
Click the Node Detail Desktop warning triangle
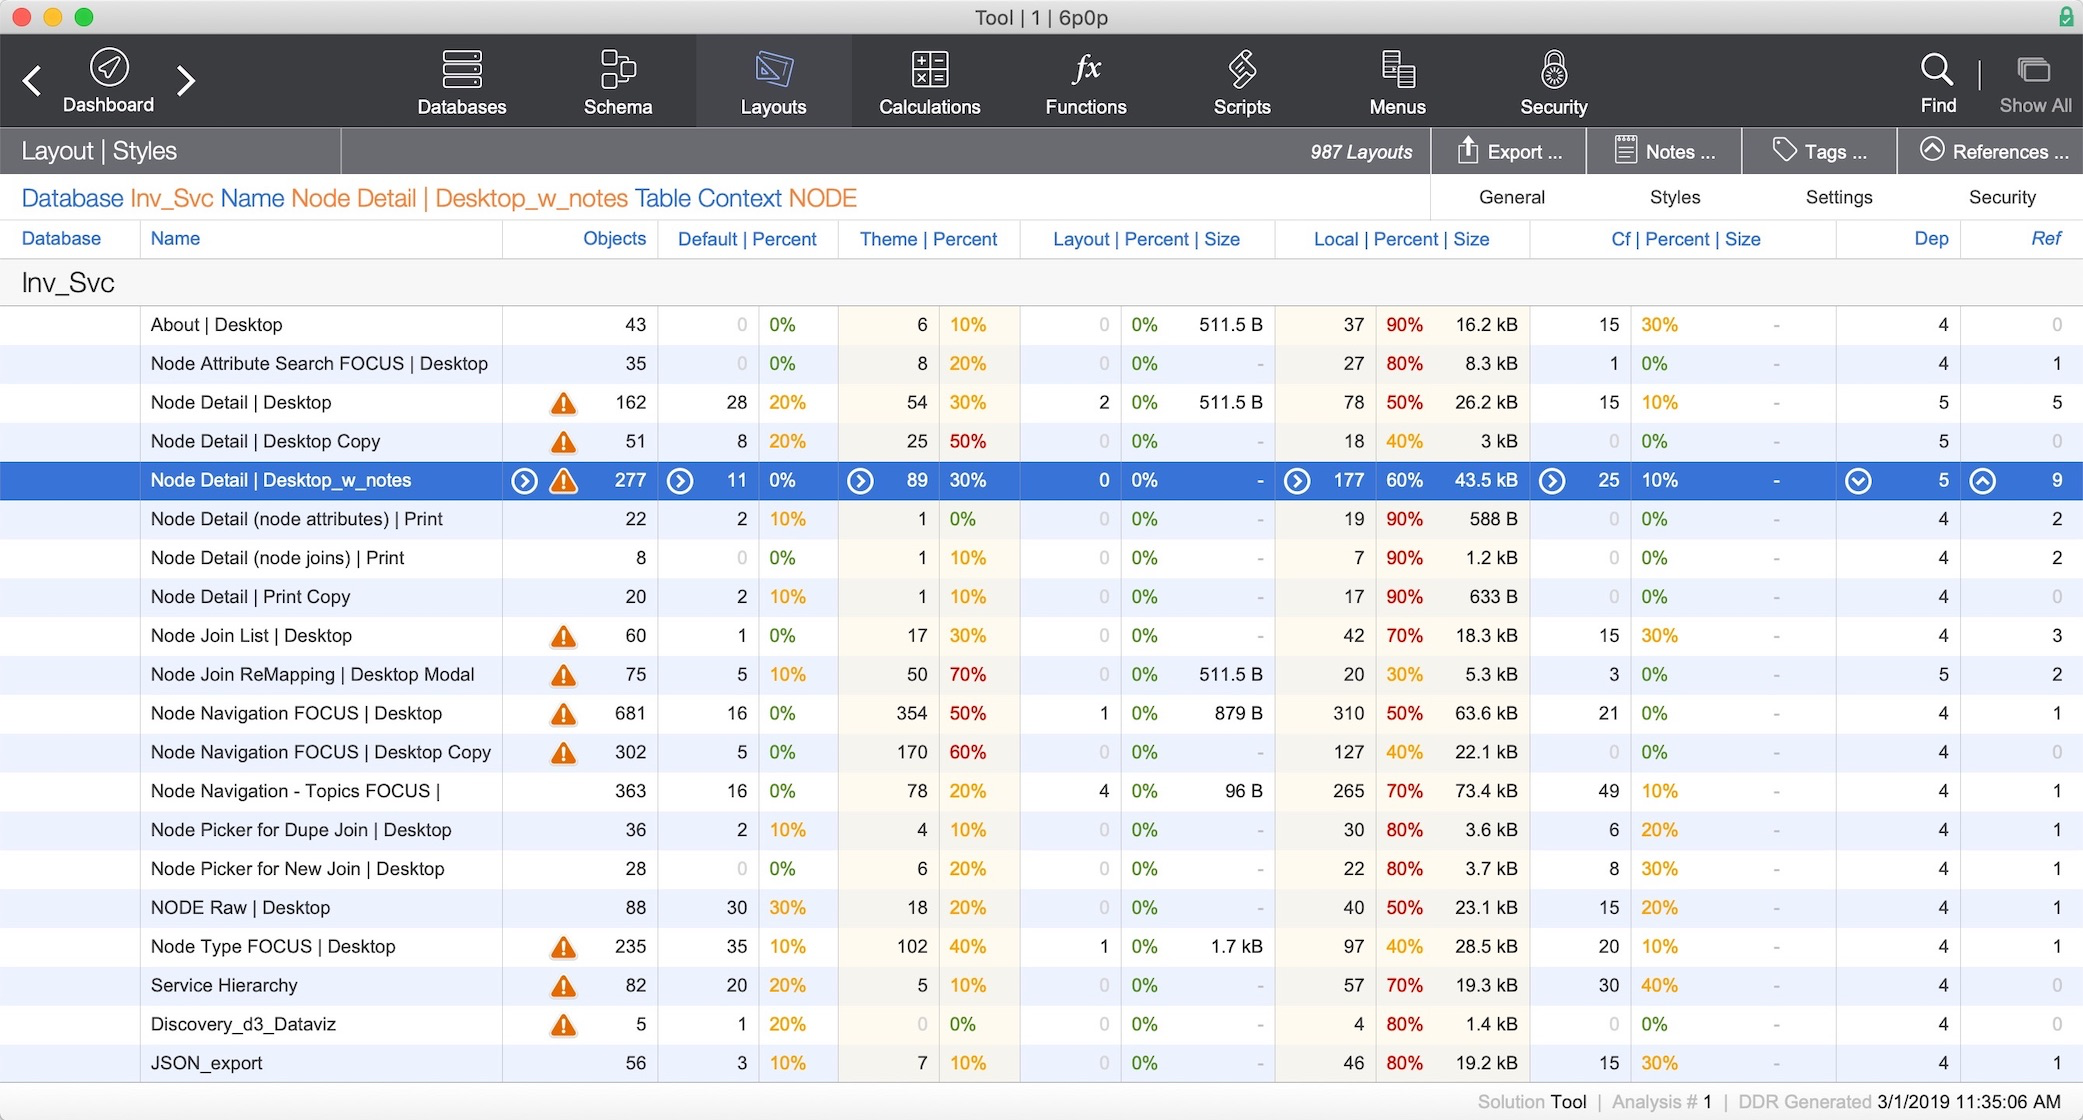click(x=563, y=403)
